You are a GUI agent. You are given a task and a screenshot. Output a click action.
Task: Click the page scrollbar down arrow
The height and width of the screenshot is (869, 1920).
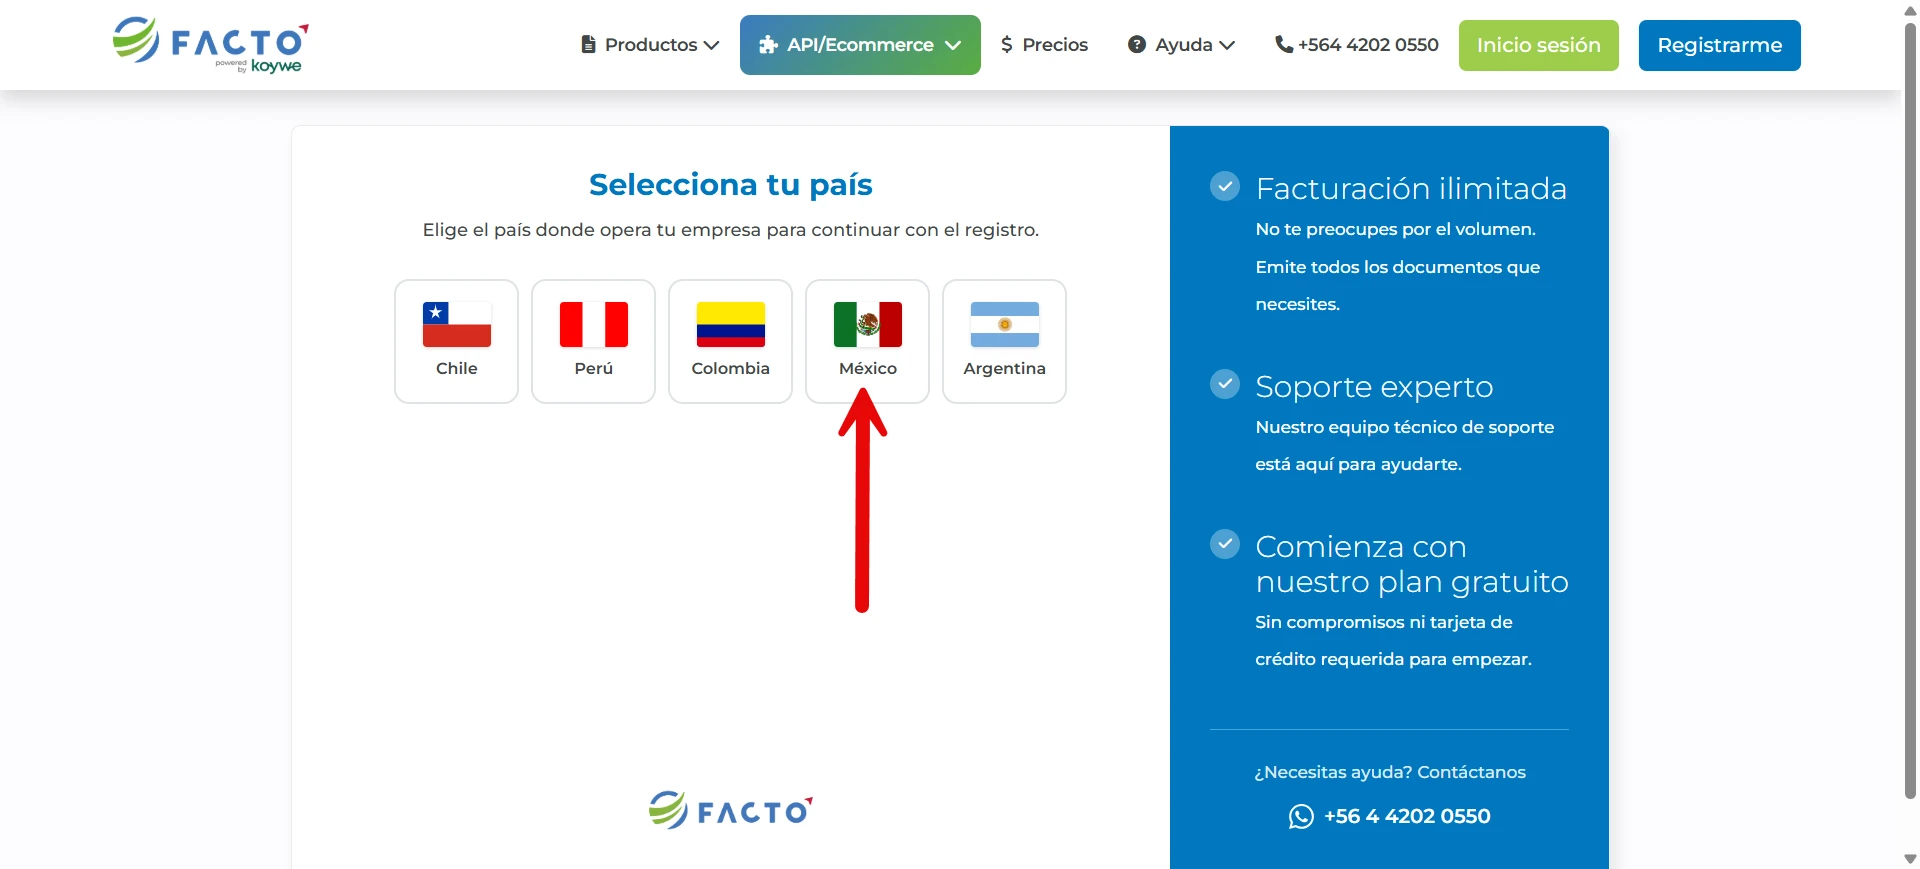pos(1910,859)
